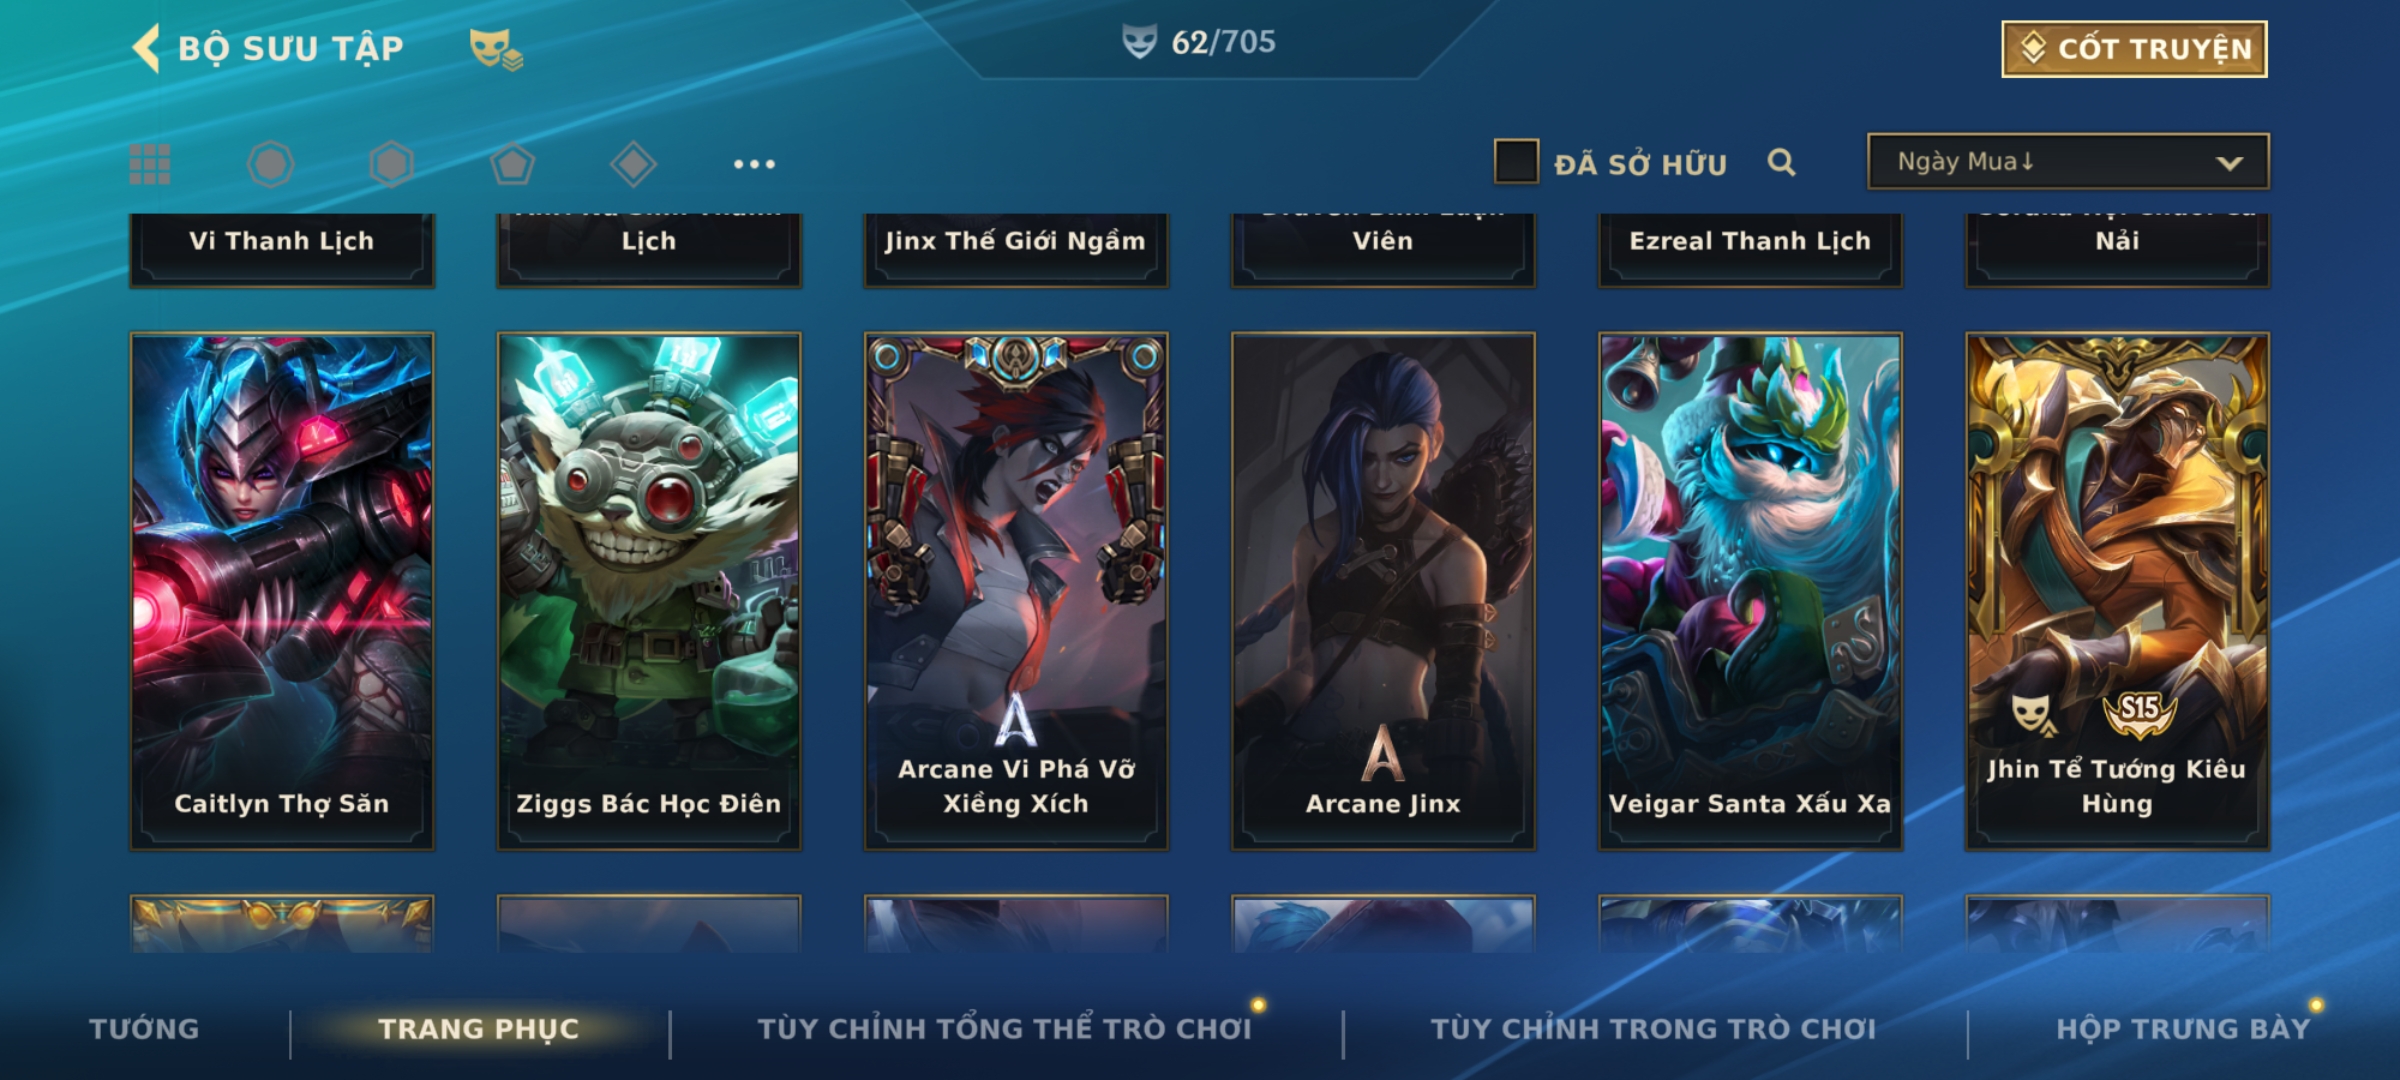
Task: Select the Caitlyn Thợ Săn skin card
Action: pos(282,591)
